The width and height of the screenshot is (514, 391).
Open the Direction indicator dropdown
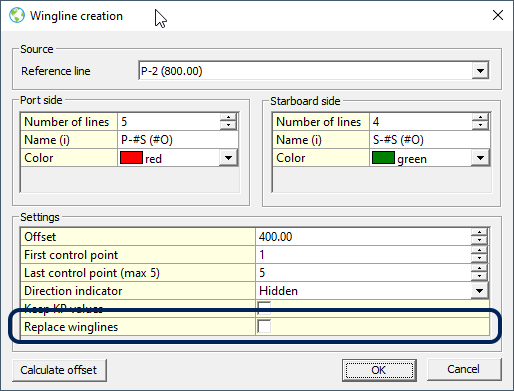pos(479,291)
